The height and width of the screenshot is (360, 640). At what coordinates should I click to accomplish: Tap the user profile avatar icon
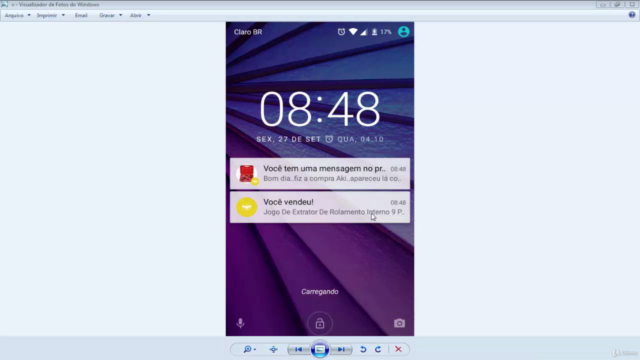pyautogui.click(x=404, y=31)
